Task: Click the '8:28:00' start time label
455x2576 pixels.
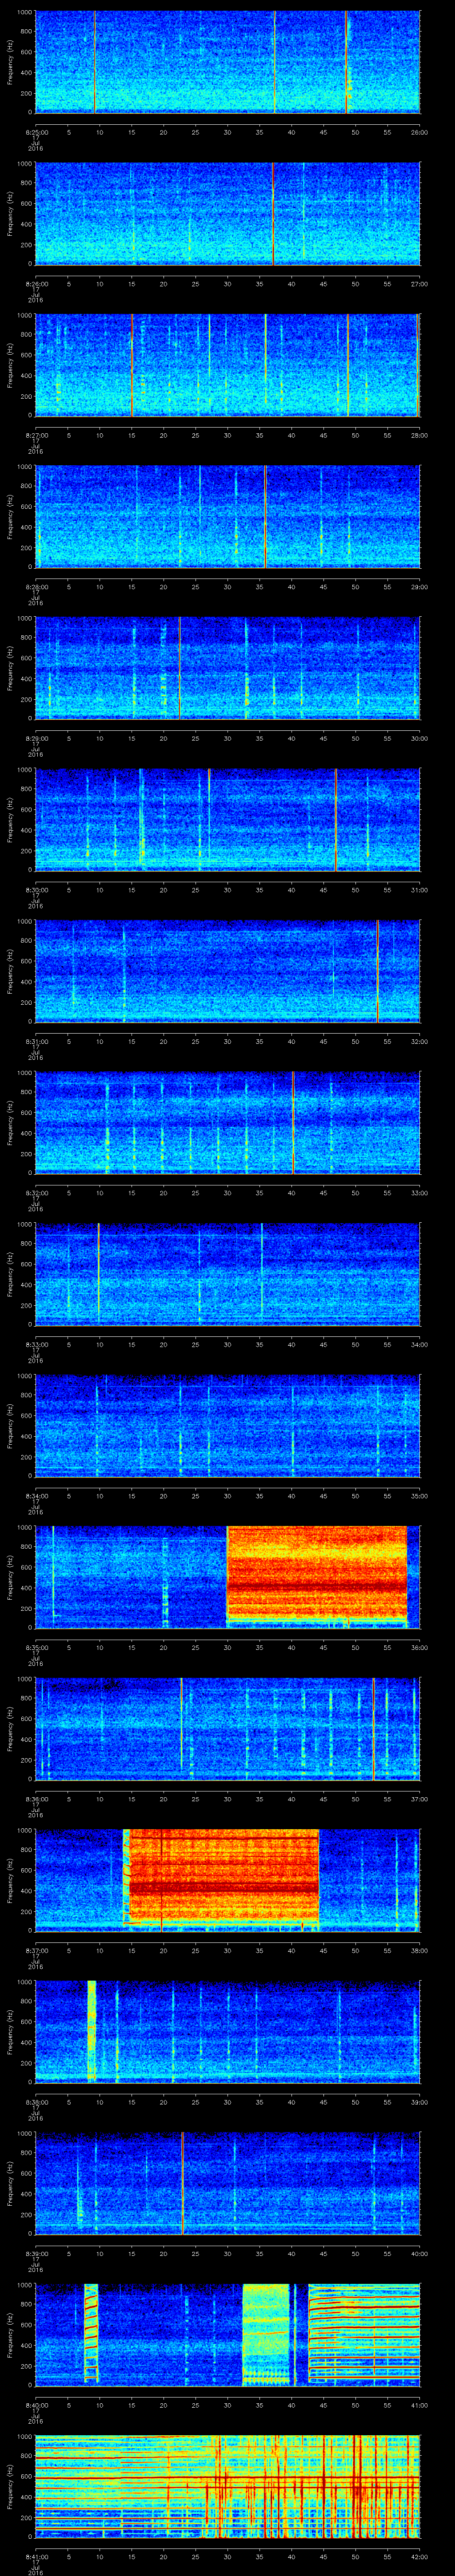Action: (x=36, y=587)
